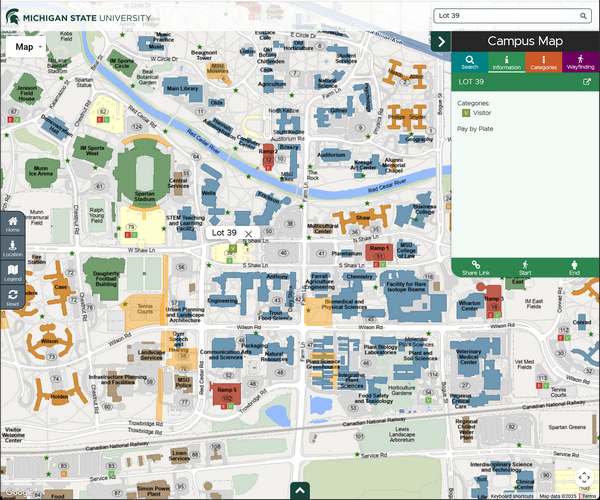Set Lot 39 as End point

pos(574,268)
